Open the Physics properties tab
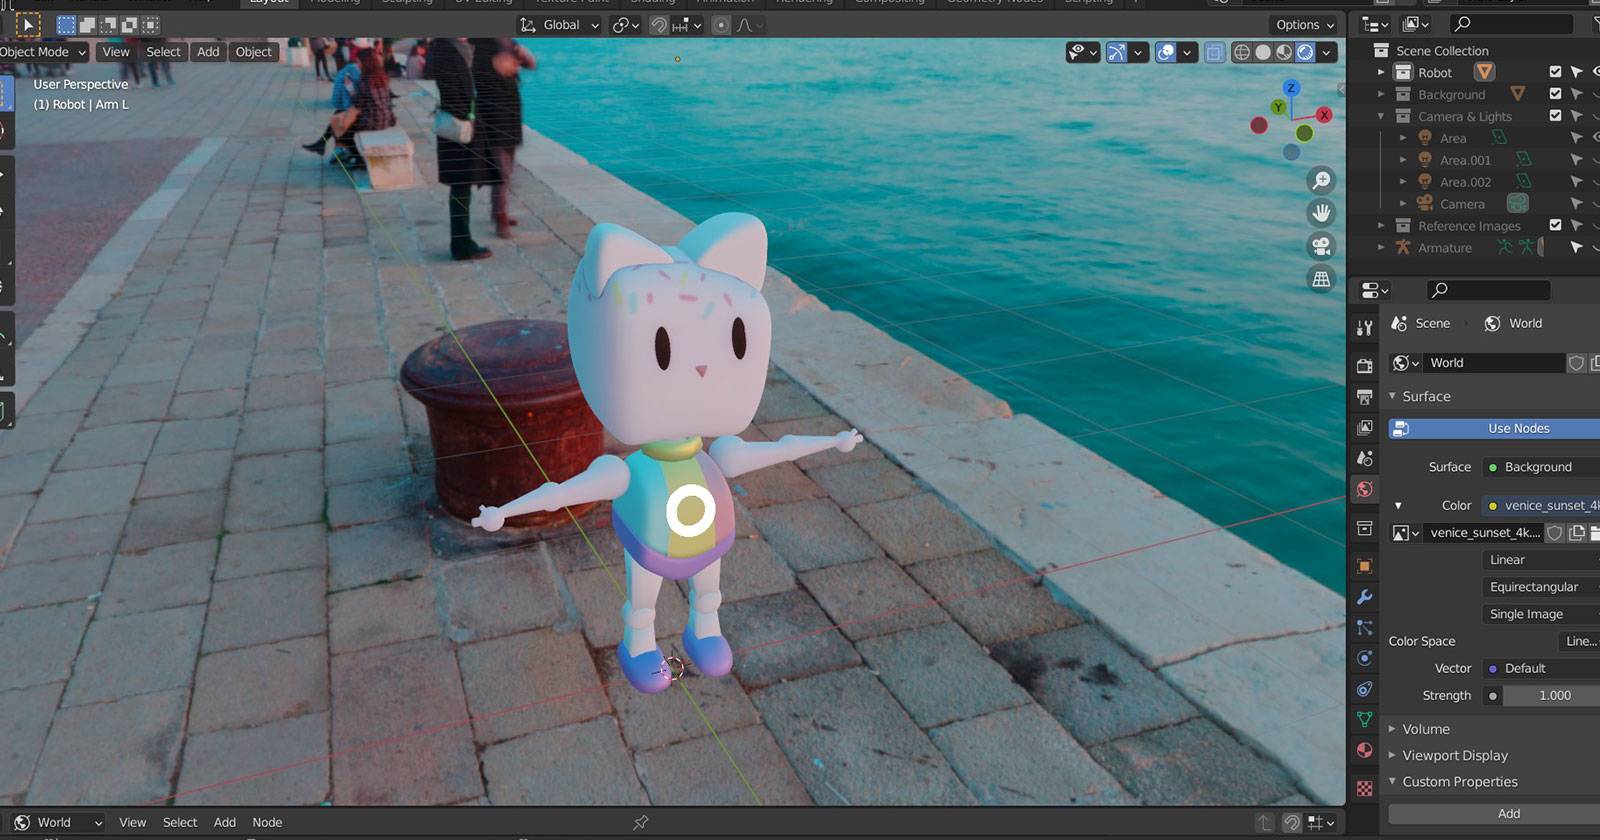Image resolution: width=1600 pixels, height=840 pixels. click(1364, 658)
